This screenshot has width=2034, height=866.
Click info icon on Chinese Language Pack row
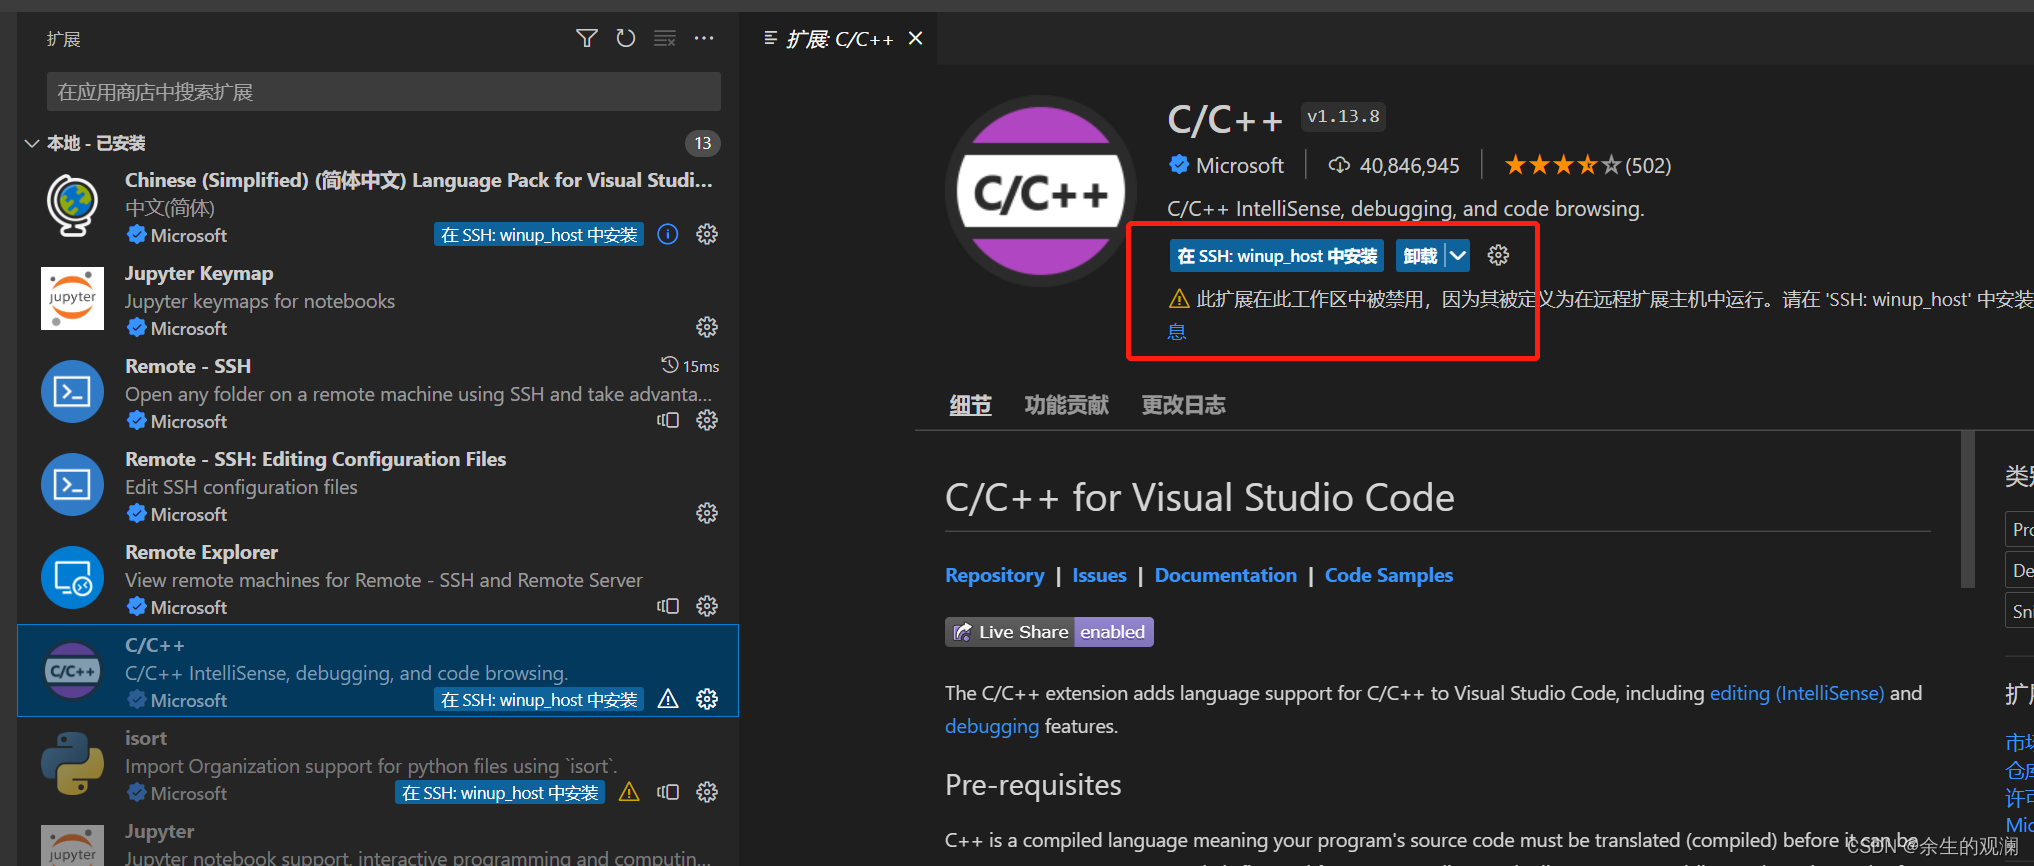668,234
